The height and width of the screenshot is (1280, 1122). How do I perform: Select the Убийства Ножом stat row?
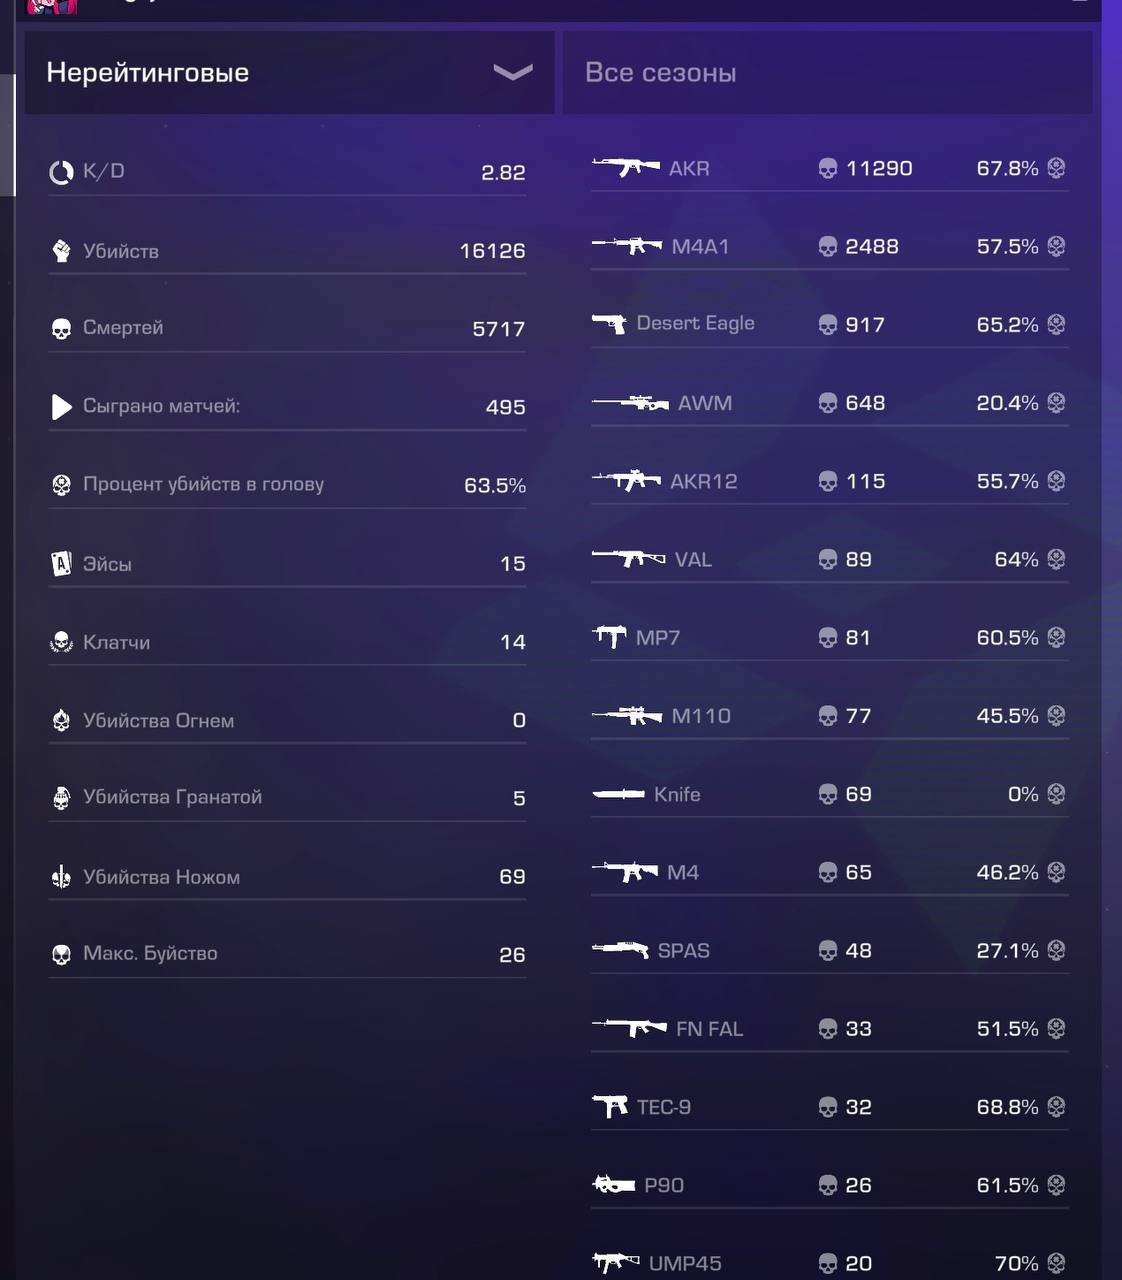coord(287,877)
